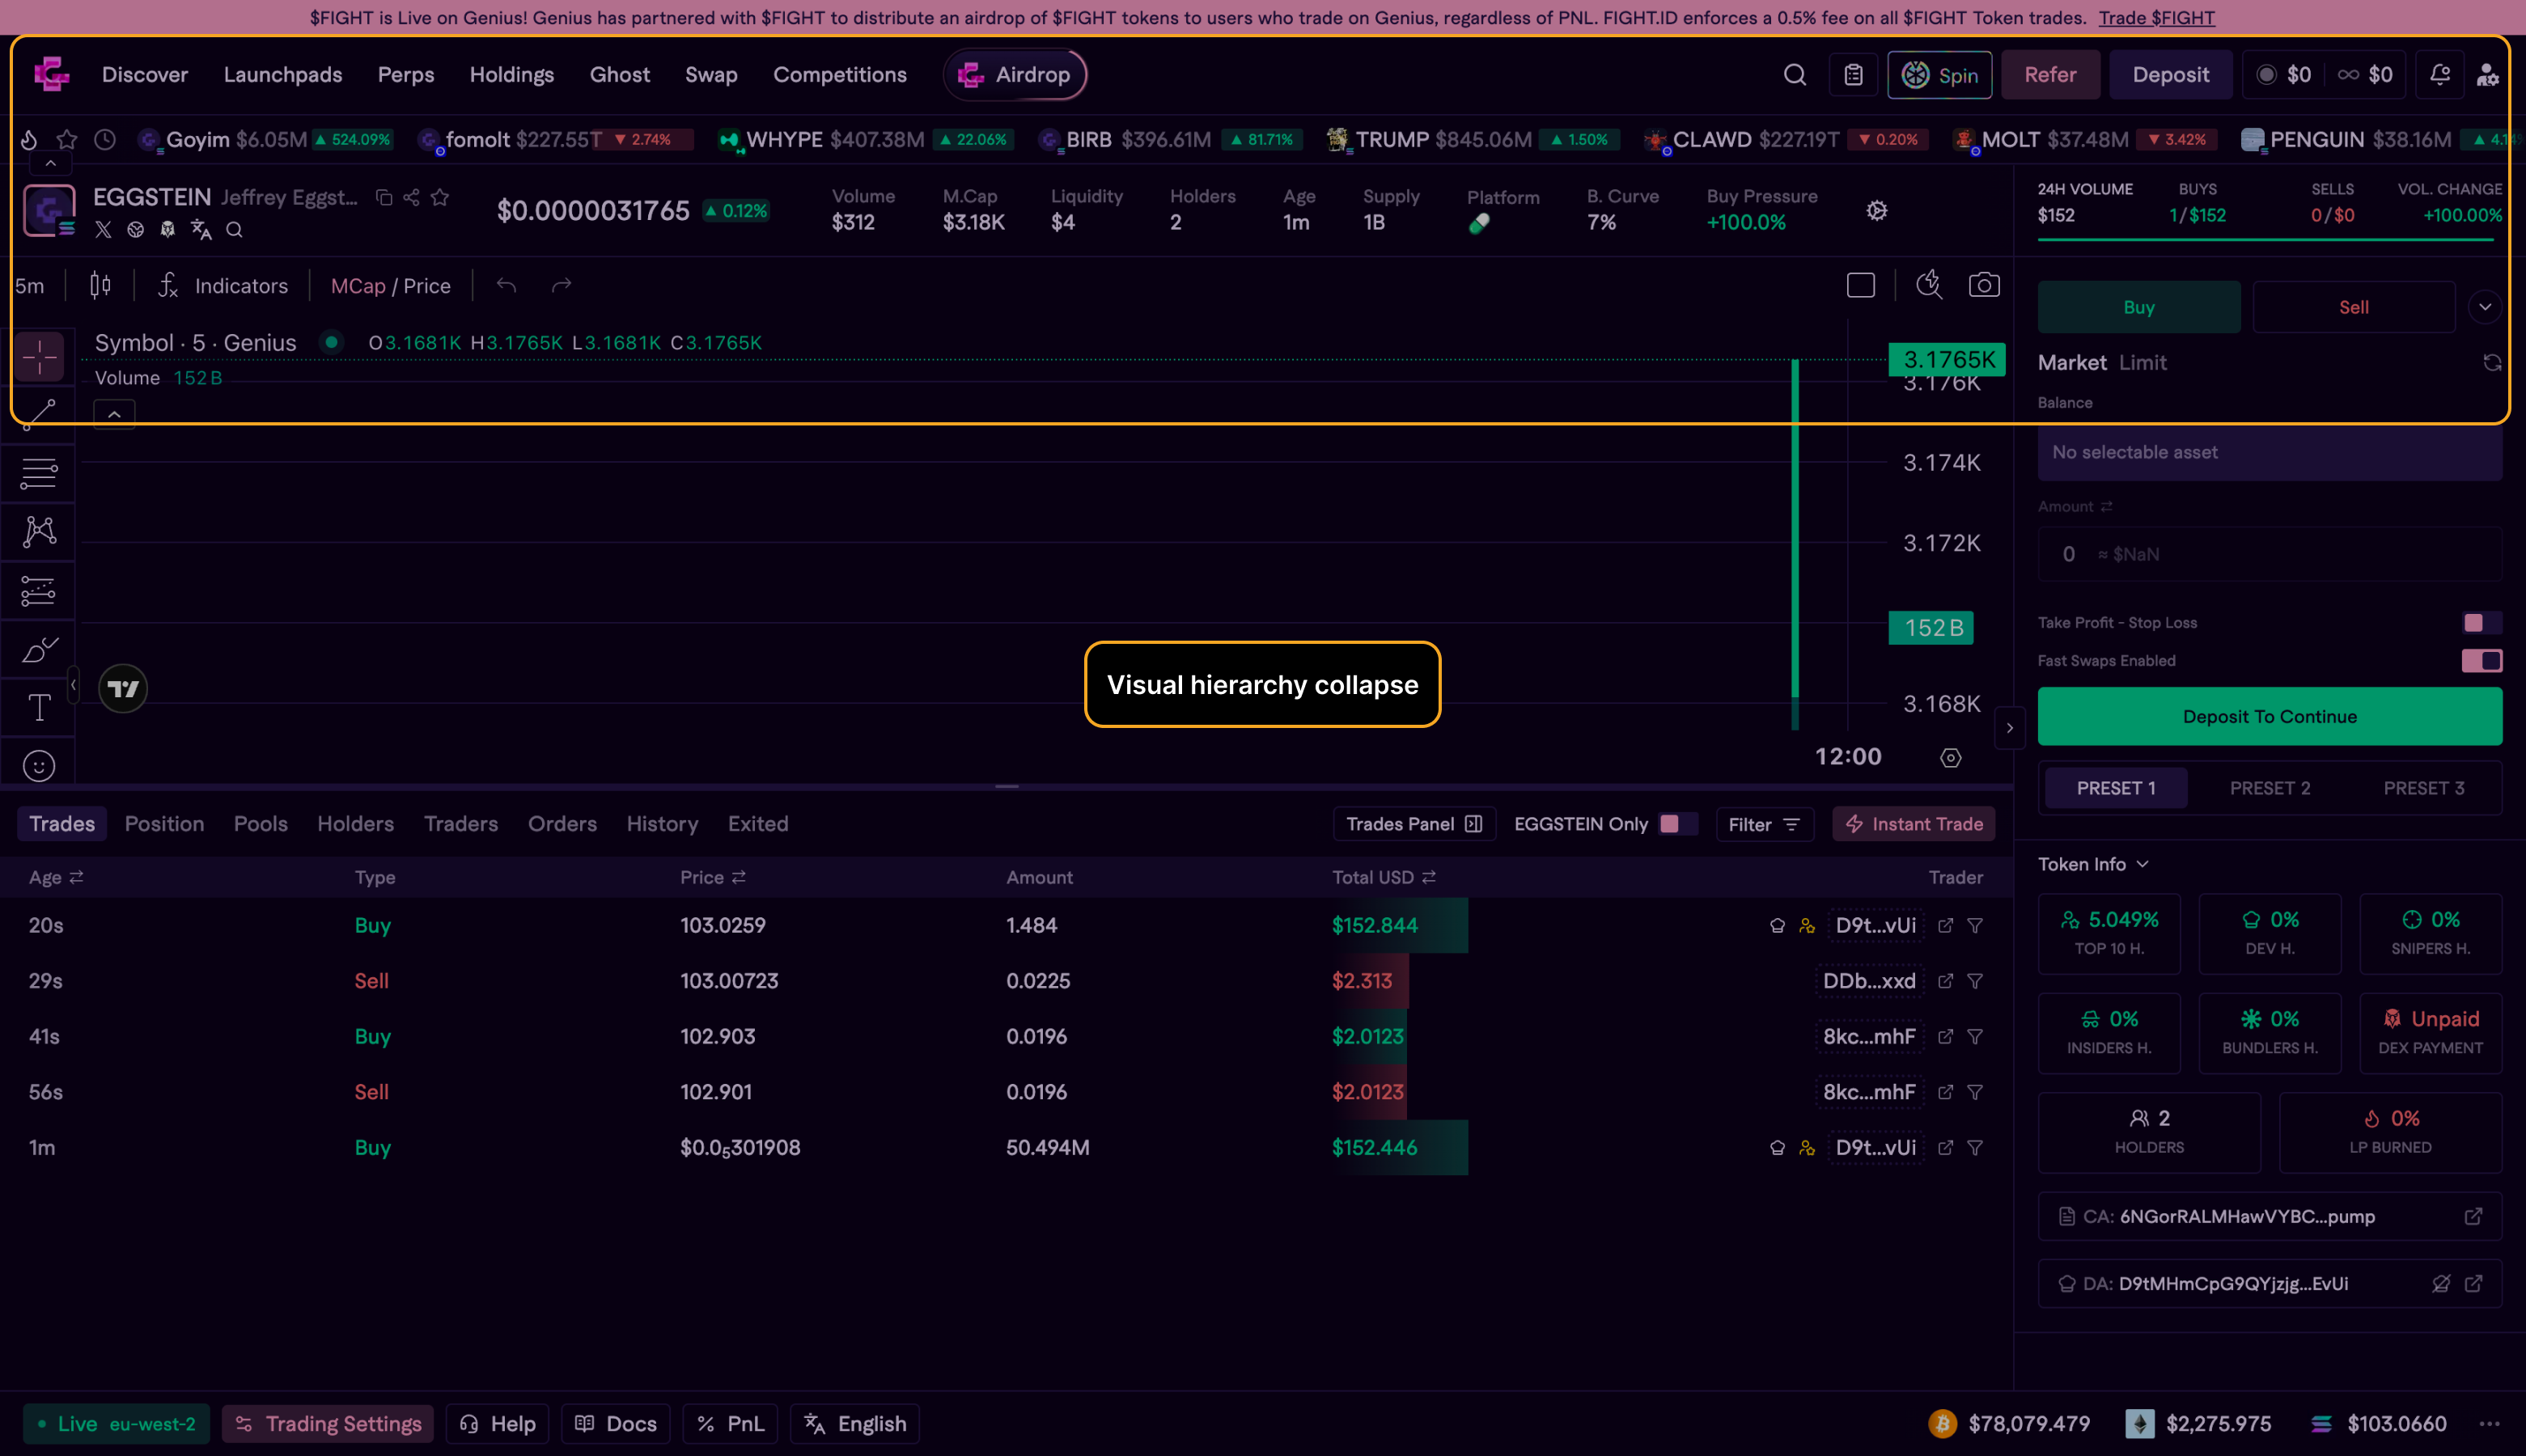Viewport: 2526px width, 1456px height.
Task: Toggle Take Profit - Stop Loss switch
Action: coord(2481,623)
